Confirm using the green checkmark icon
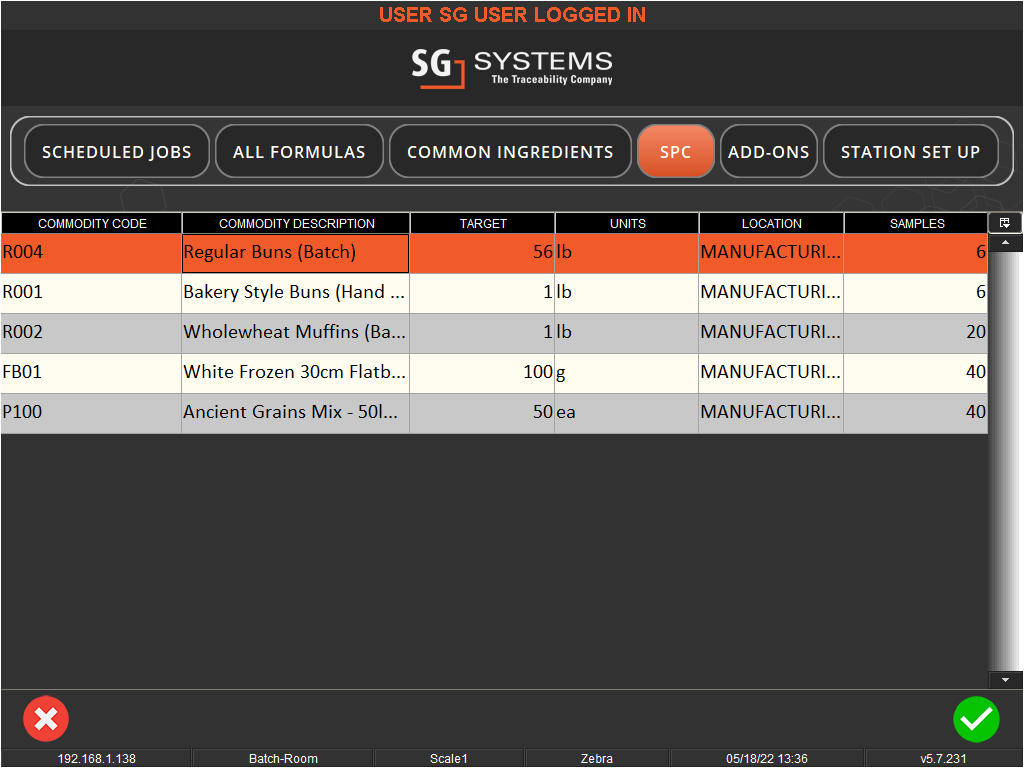Screen dimensions: 1024x768 (x=977, y=719)
